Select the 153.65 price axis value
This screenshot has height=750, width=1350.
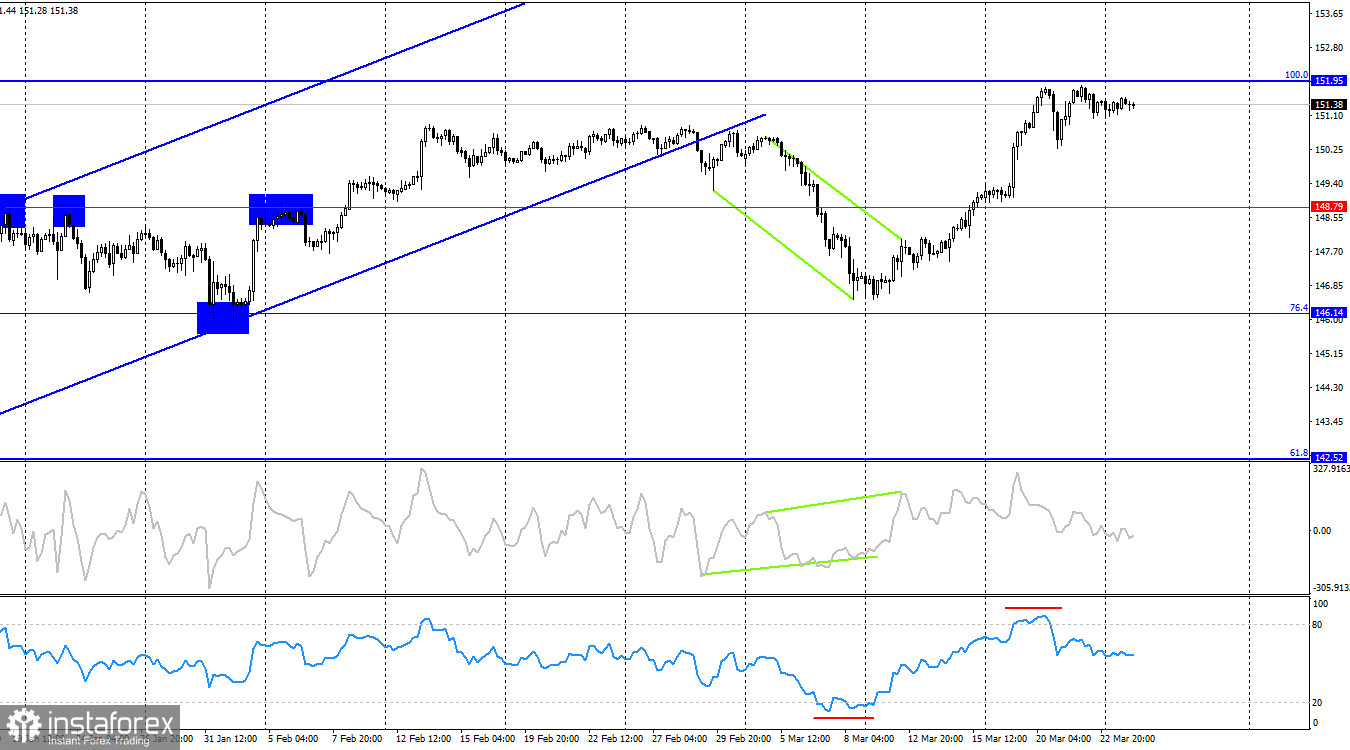pyautogui.click(x=1329, y=14)
